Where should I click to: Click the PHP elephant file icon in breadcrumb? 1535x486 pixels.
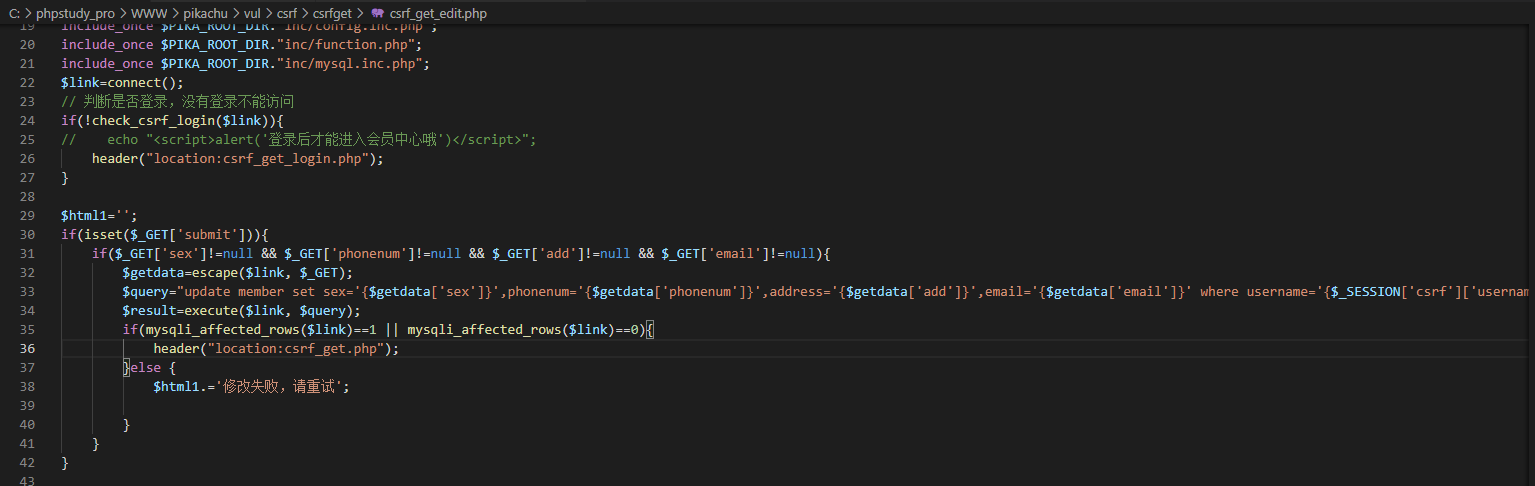point(377,14)
